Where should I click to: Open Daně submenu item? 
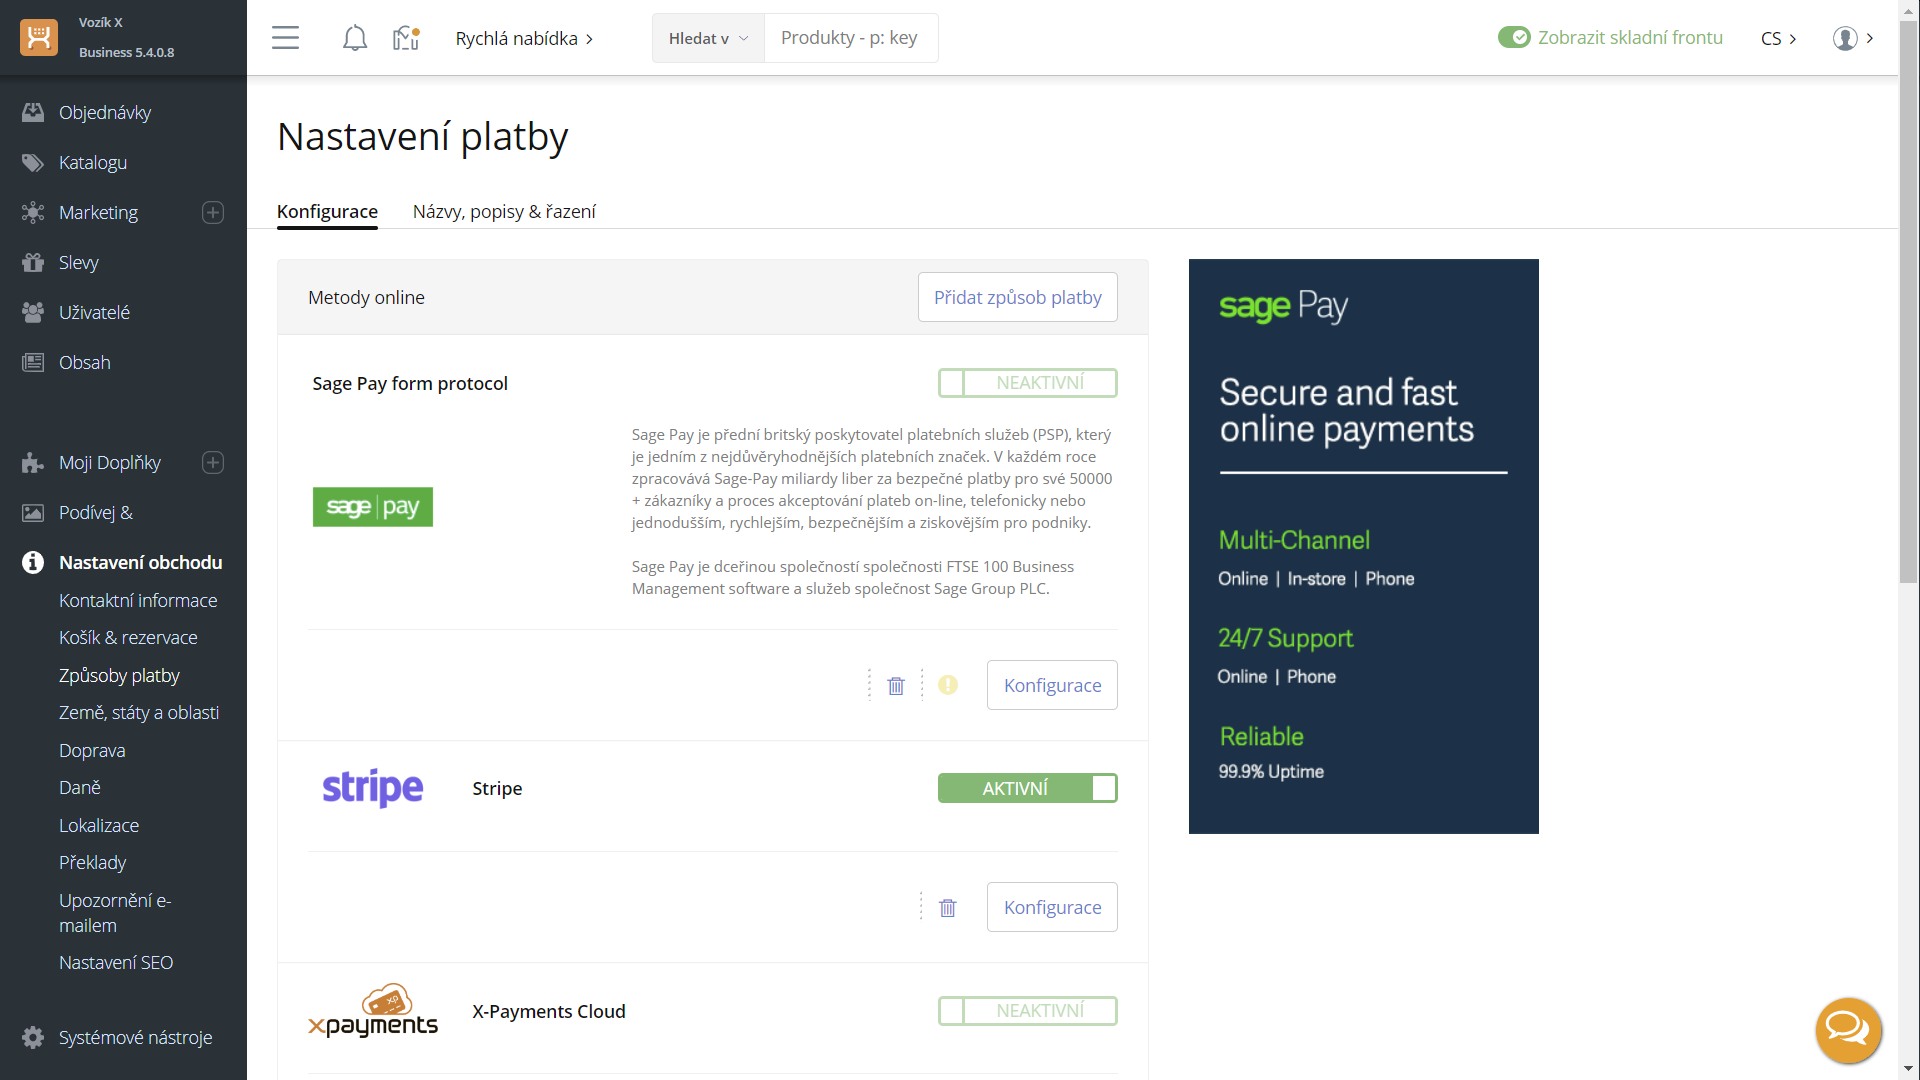pyautogui.click(x=80, y=787)
